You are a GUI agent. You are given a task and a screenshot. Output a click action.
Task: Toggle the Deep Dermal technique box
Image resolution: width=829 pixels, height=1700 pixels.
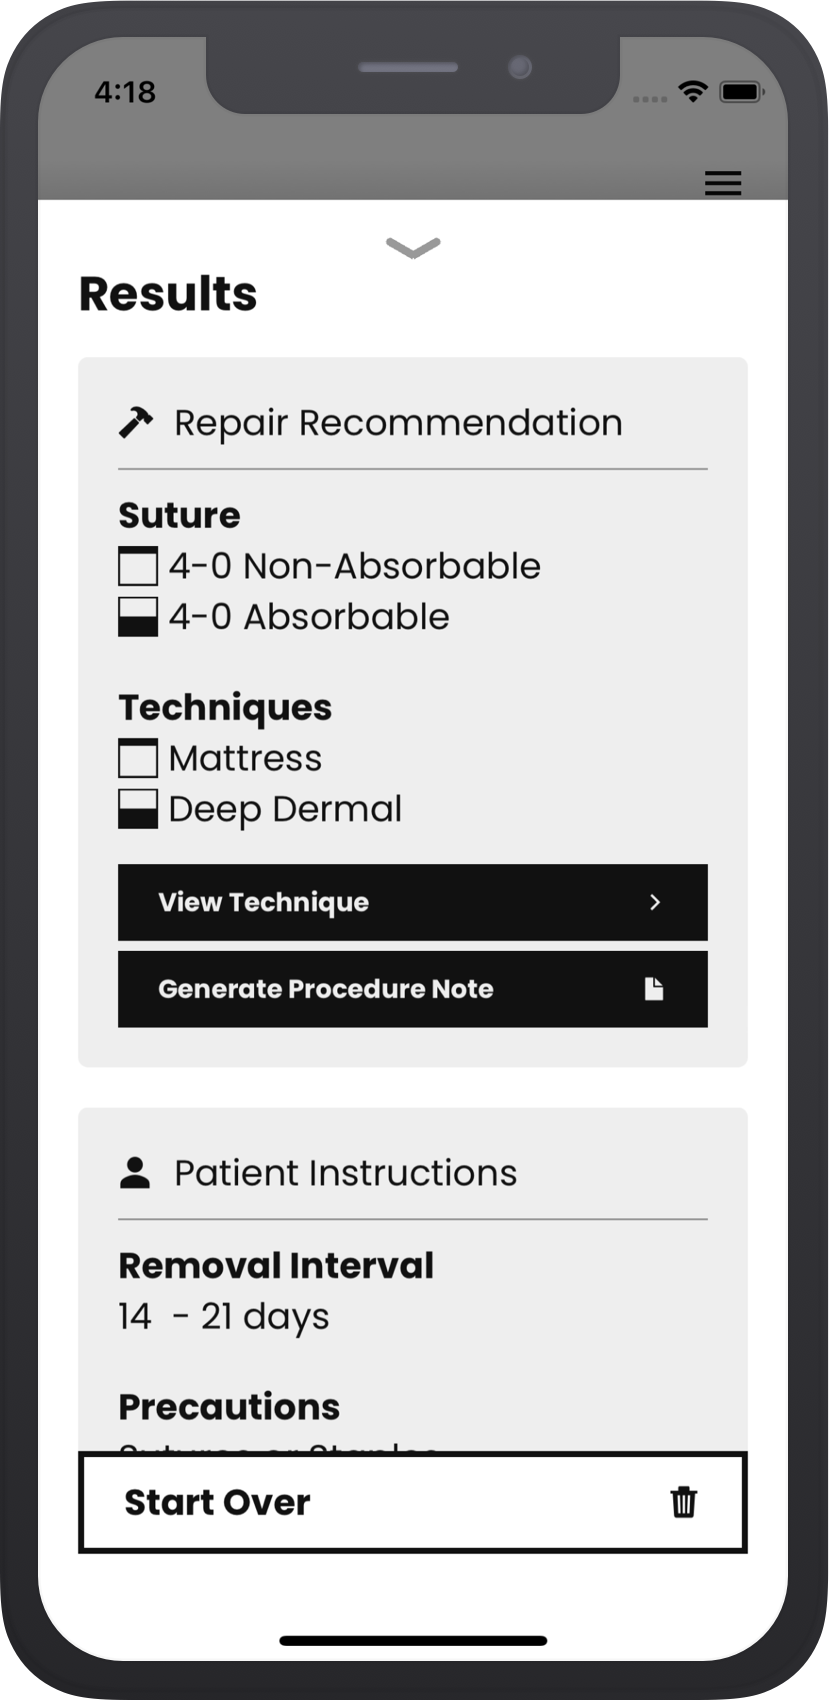click(138, 809)
